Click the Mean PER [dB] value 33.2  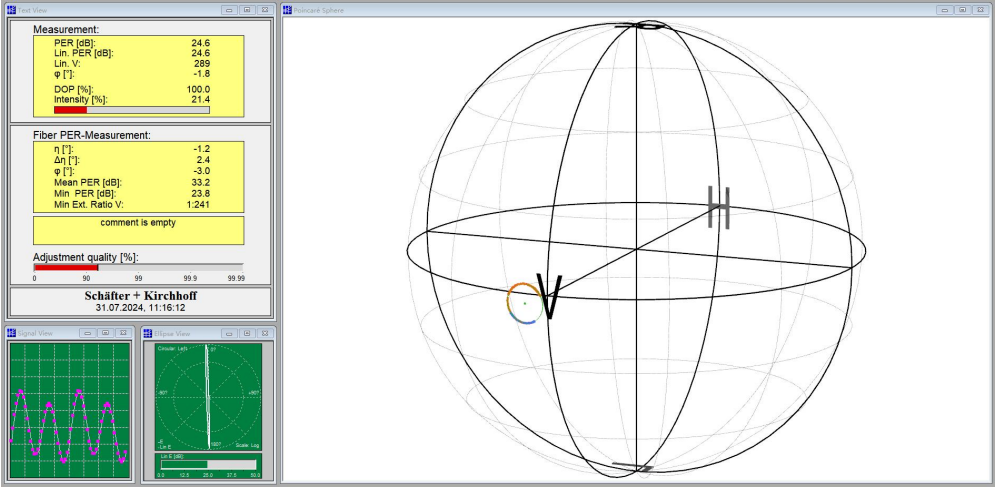point(201,182)
